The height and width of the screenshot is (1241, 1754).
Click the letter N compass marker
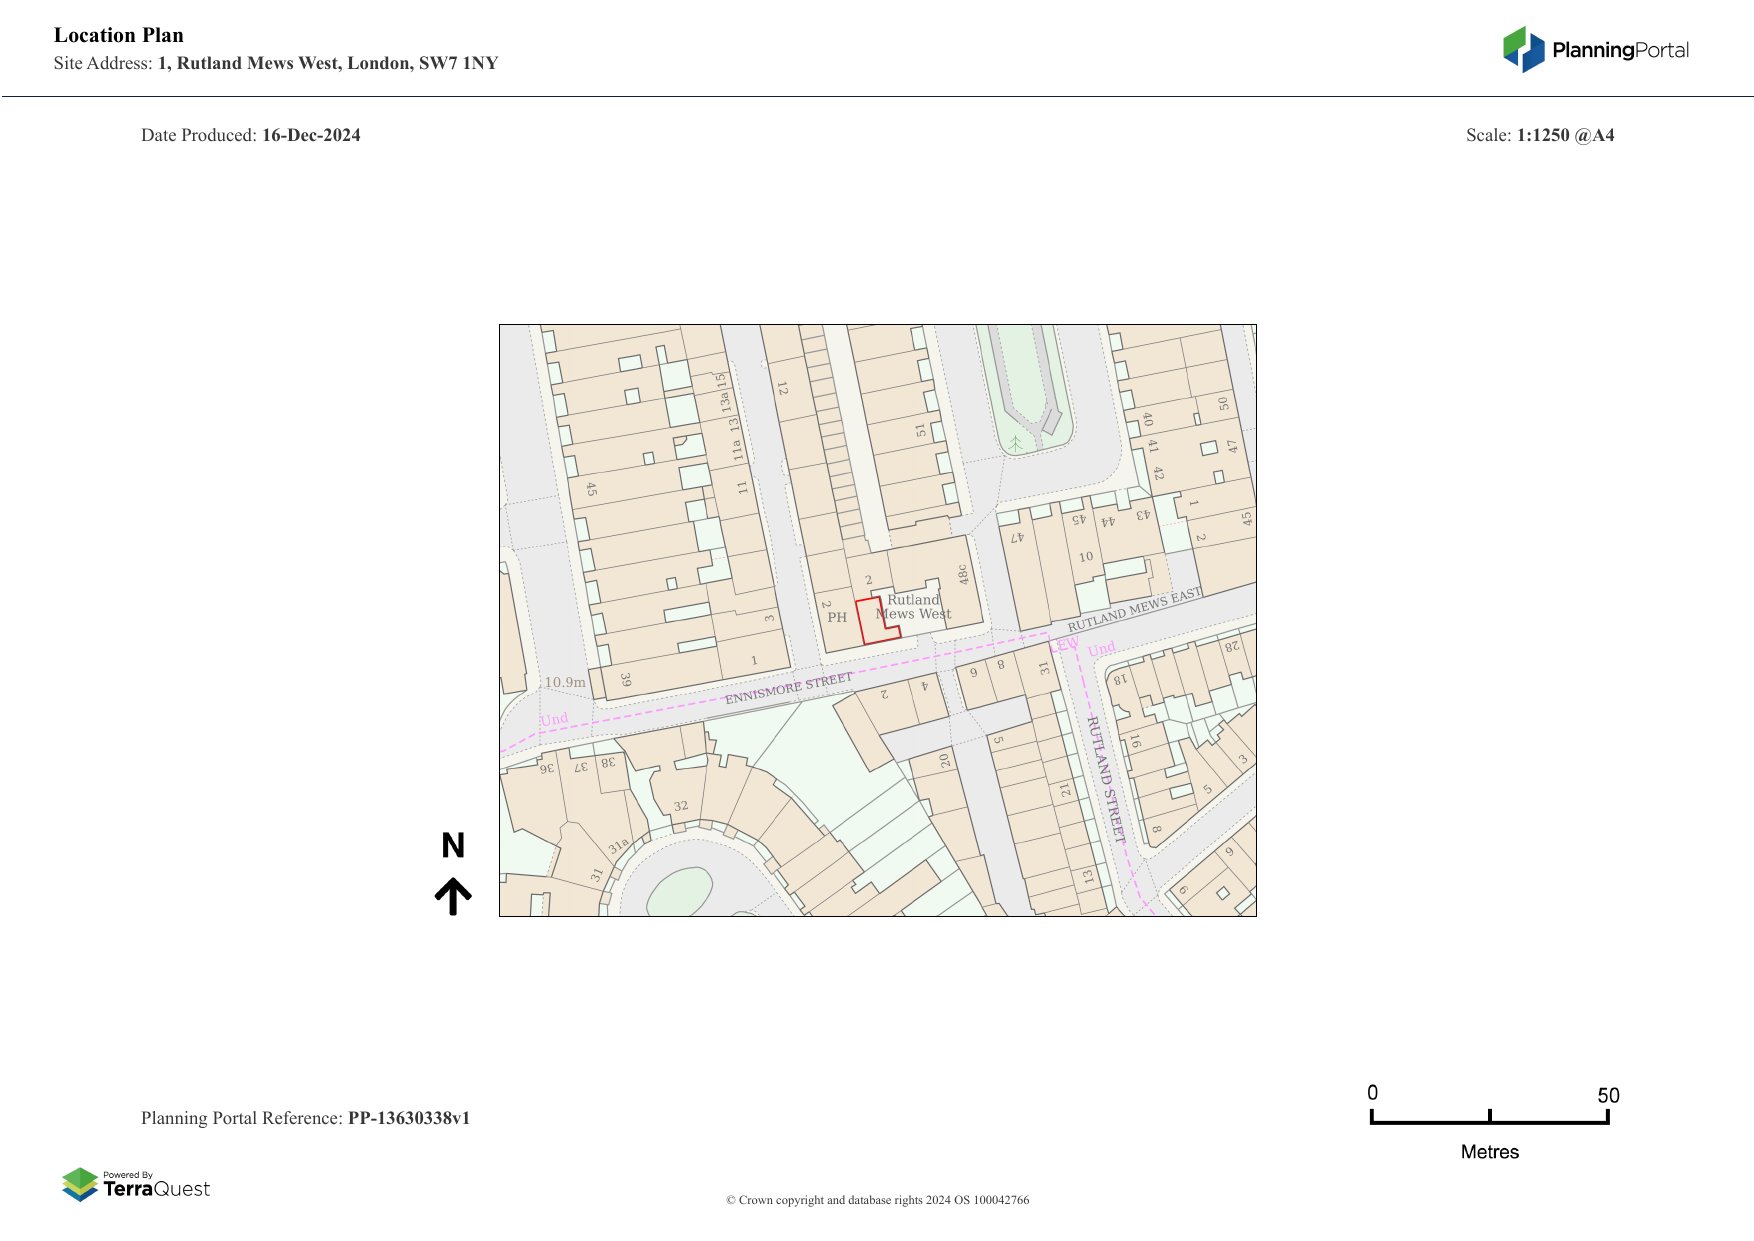[x=453, y=846]
